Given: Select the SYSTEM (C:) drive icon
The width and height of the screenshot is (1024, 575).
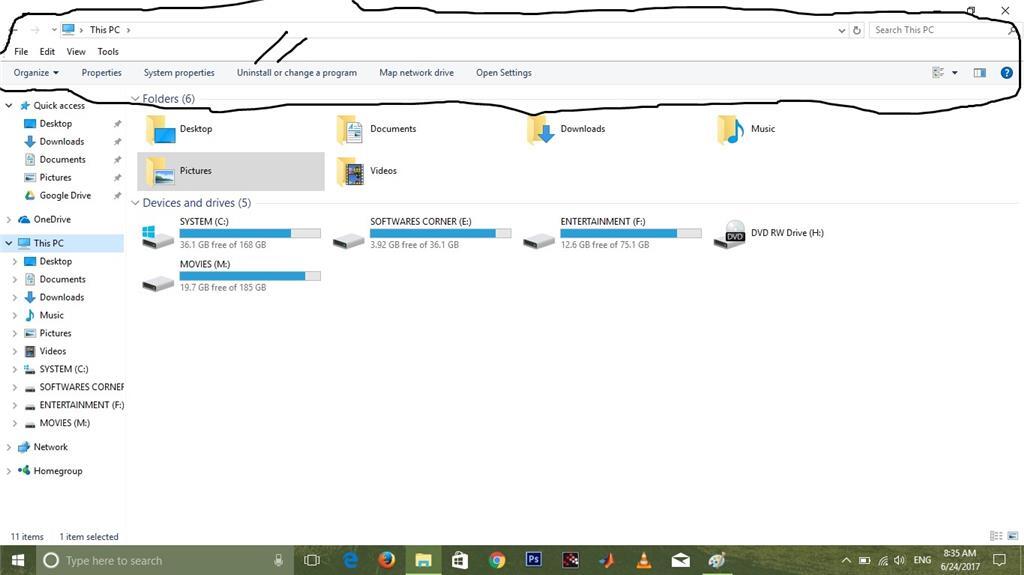Looking at the screenshot, I should click(x=157, y=236).
